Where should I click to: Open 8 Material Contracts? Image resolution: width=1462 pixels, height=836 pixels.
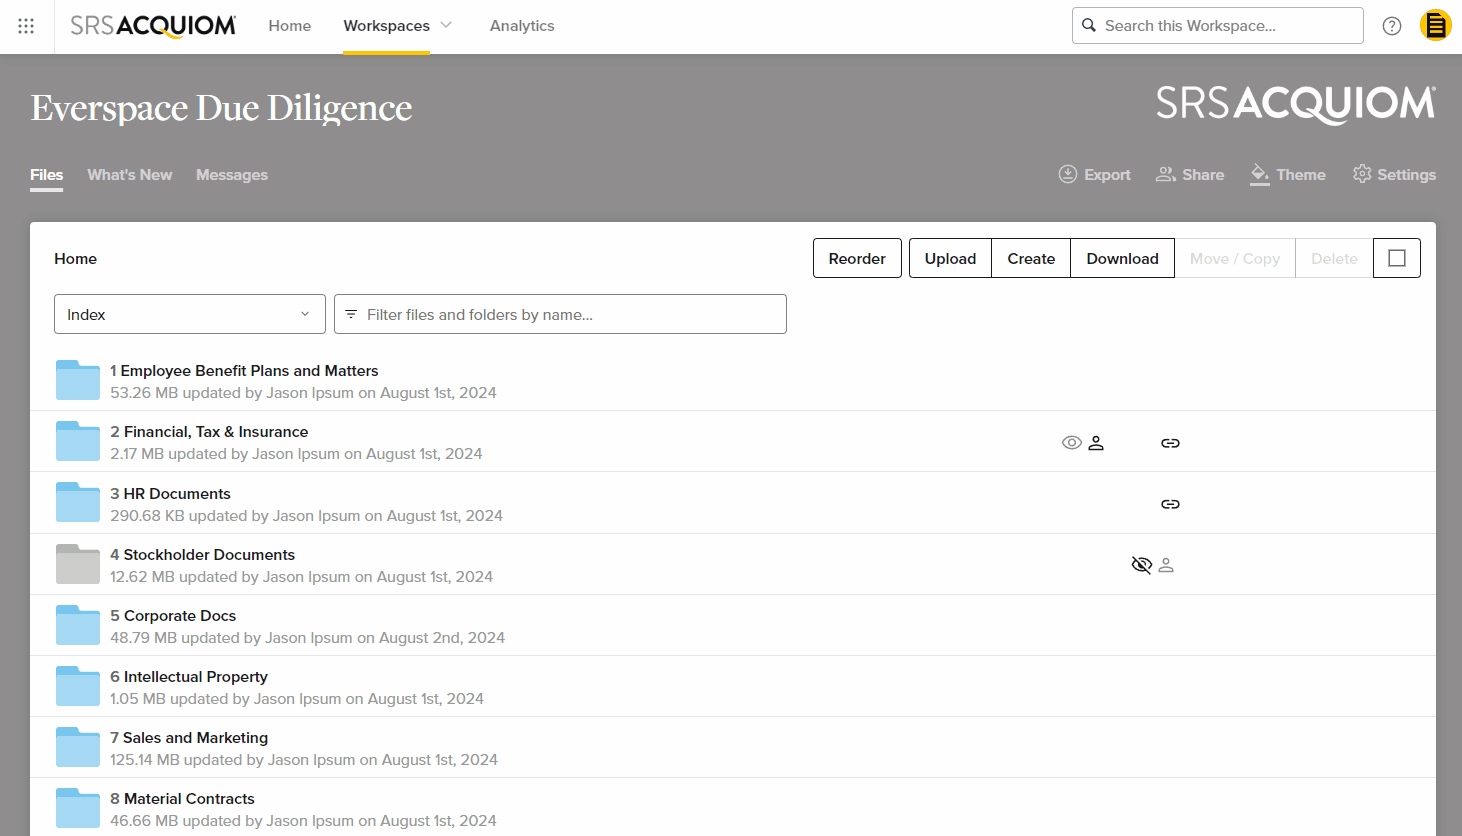tap(182, 799)
